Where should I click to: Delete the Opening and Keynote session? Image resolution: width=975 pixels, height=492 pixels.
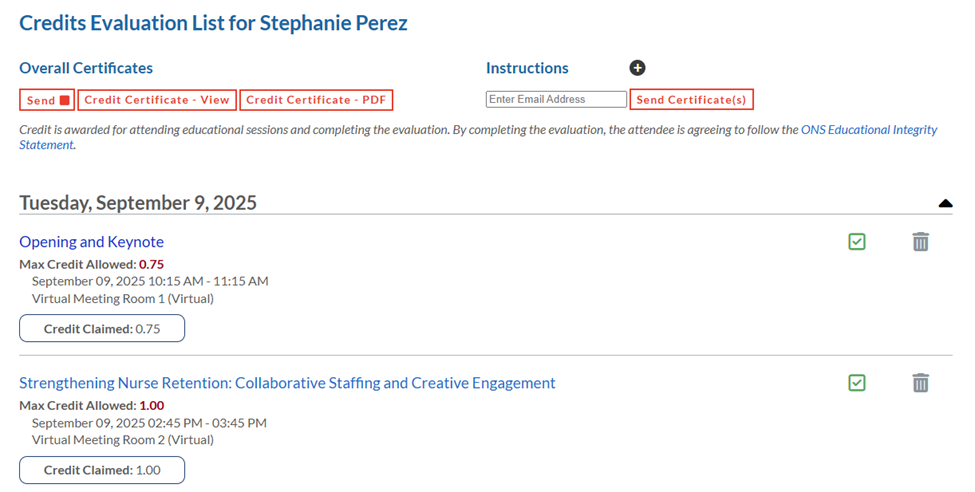[x=920, y=242]
